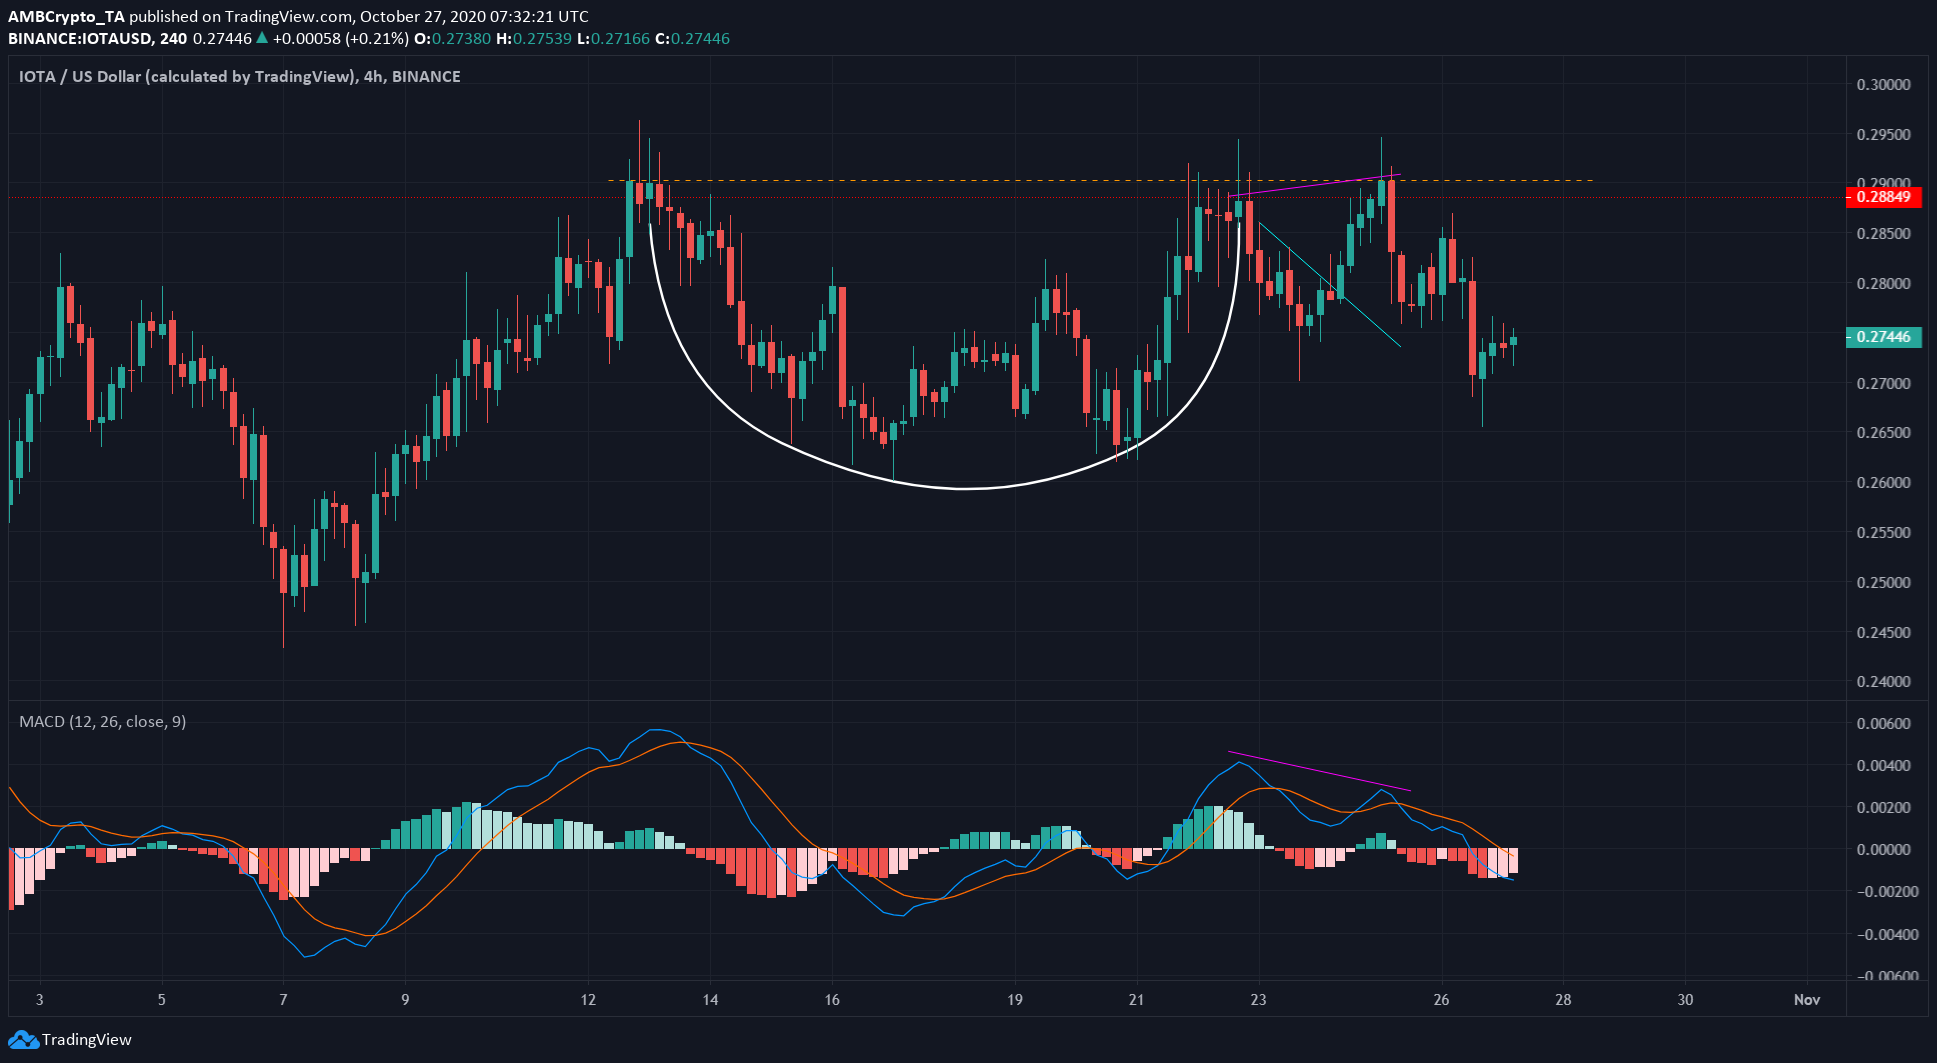
Task: Click the 0.28000 price axis label
Action: tap(1884, 284)
